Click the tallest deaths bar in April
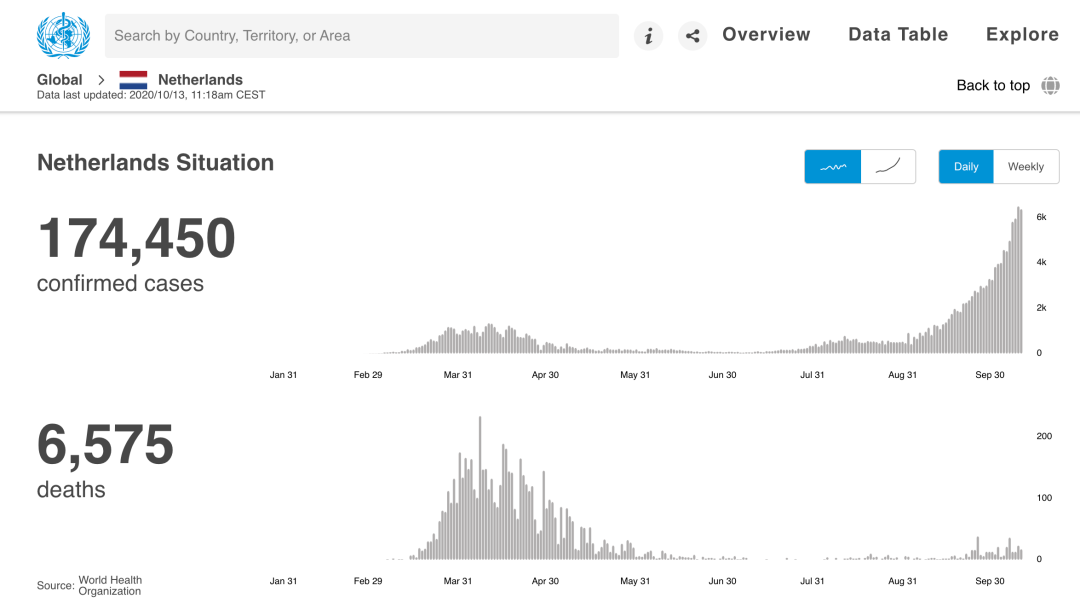This screenshot has width=1080, height=615. coord(480,488)
